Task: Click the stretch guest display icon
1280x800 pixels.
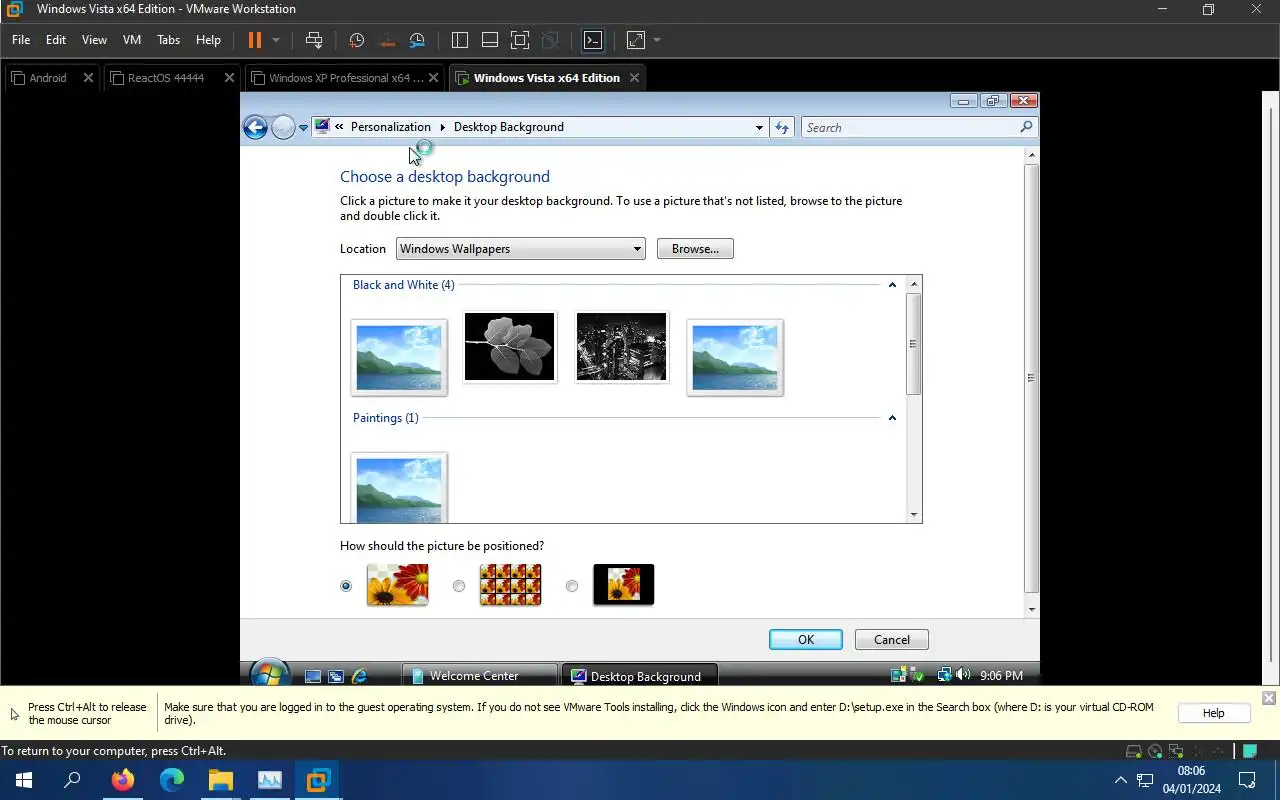Action: tap(636, 40)
